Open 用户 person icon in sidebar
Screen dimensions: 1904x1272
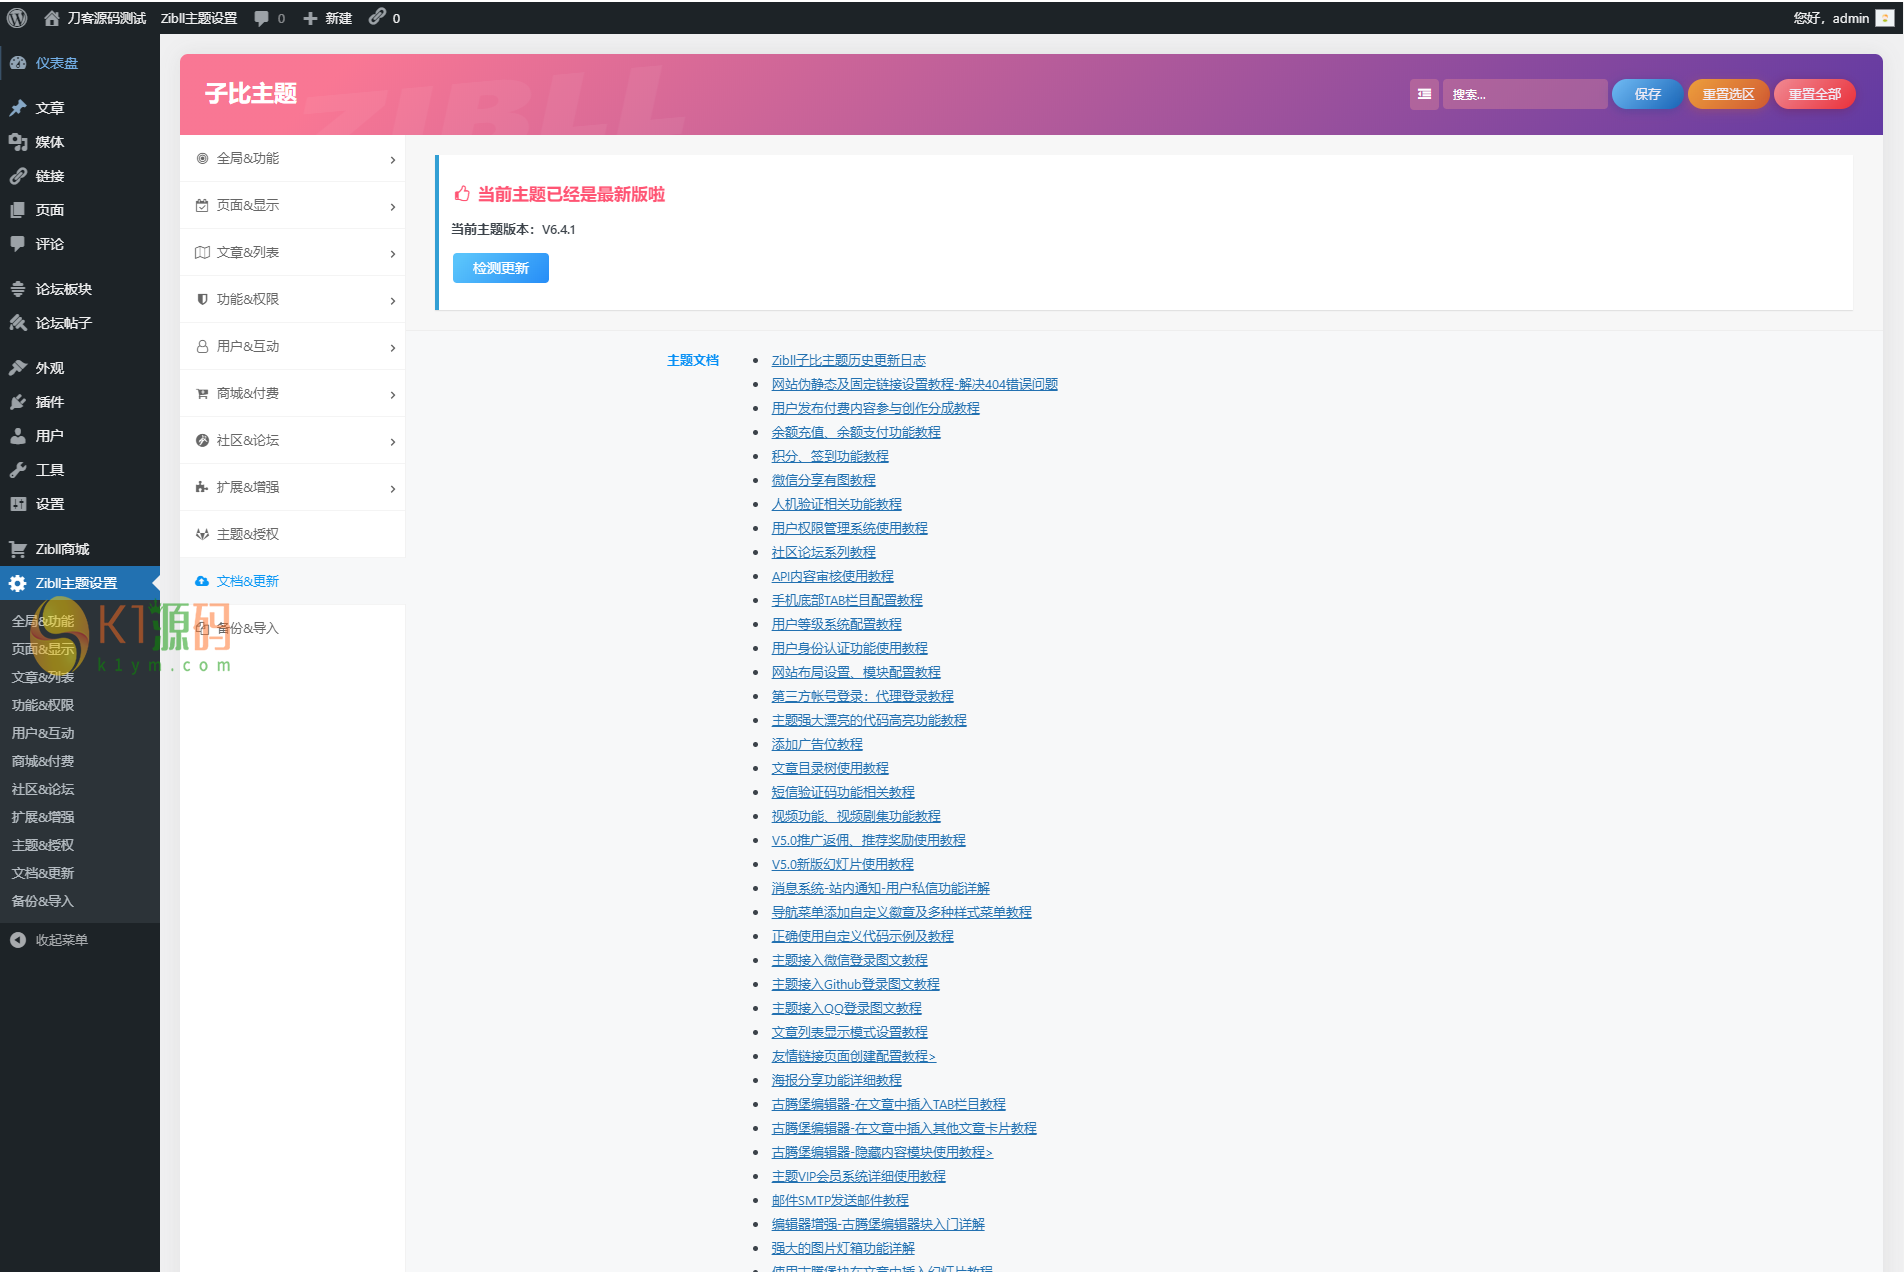coord(18,436)
